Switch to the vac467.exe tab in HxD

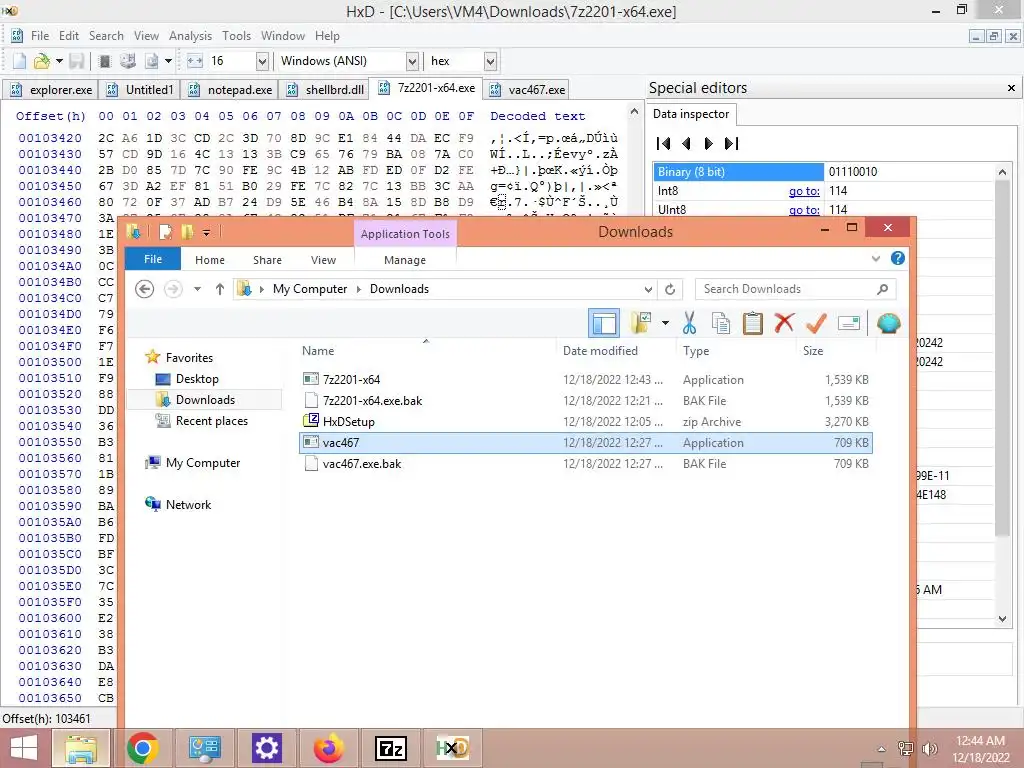527,89
